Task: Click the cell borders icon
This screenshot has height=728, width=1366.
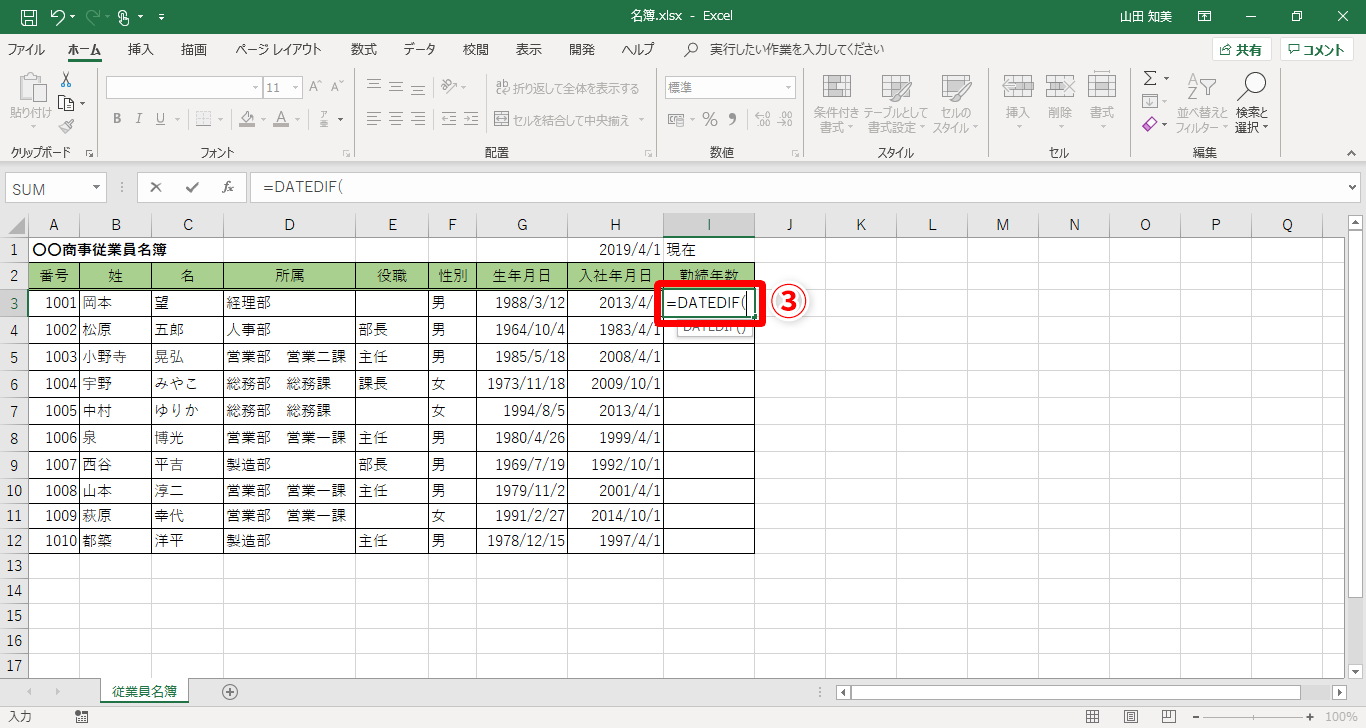Action: (x=203, y=119)
